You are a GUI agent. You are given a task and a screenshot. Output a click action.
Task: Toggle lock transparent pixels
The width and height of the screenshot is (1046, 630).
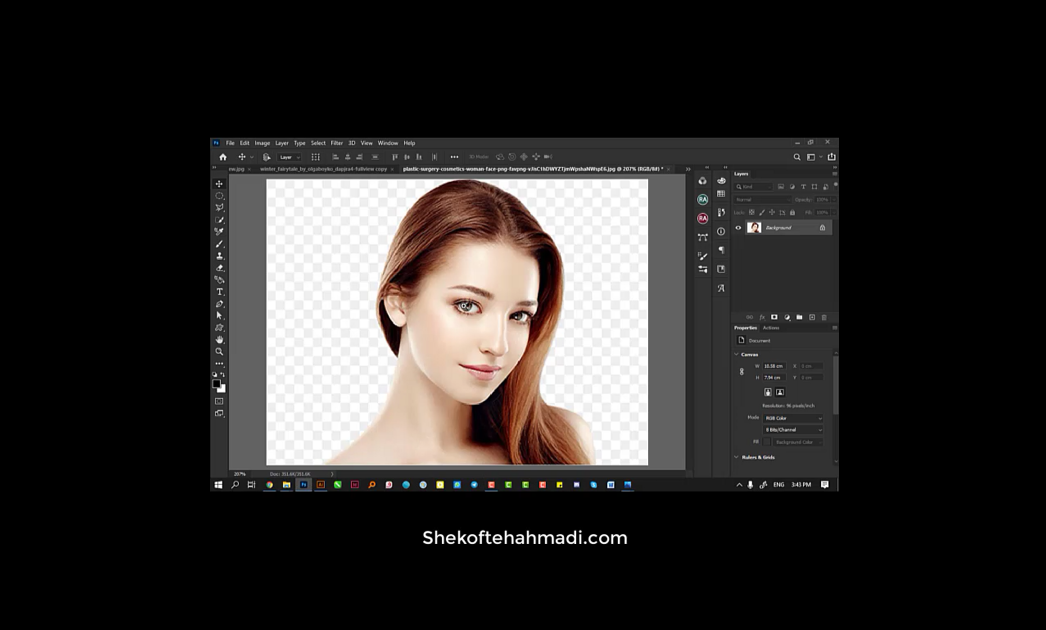[x=752, y=212]
